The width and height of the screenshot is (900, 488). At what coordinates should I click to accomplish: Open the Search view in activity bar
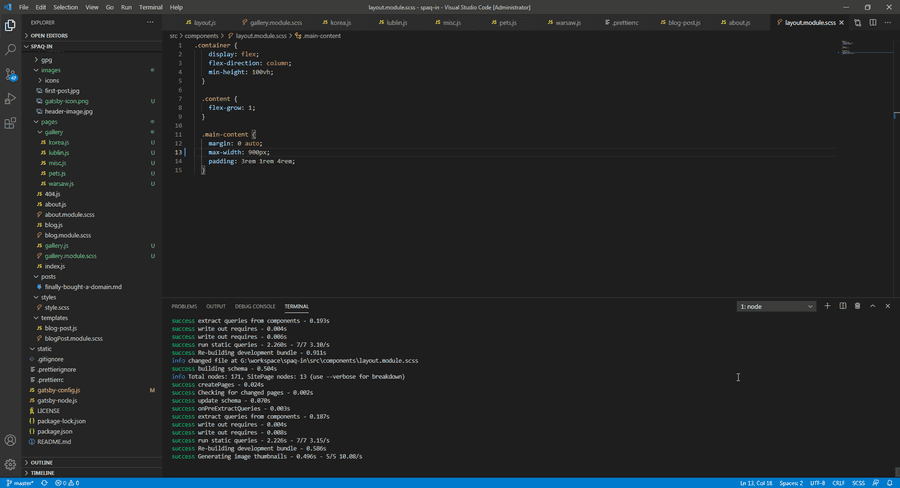point(10,49)
